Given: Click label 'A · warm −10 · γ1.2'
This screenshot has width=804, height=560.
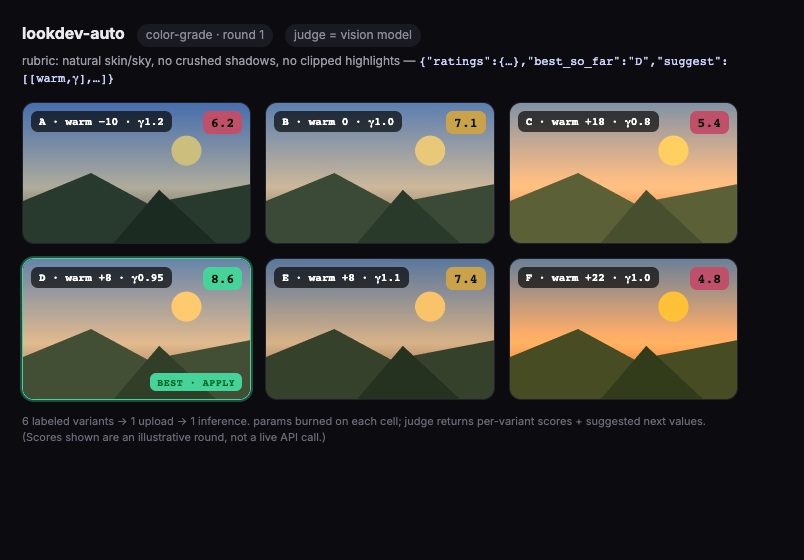Looking at the screenshot, I should click(x=102, y=122).
